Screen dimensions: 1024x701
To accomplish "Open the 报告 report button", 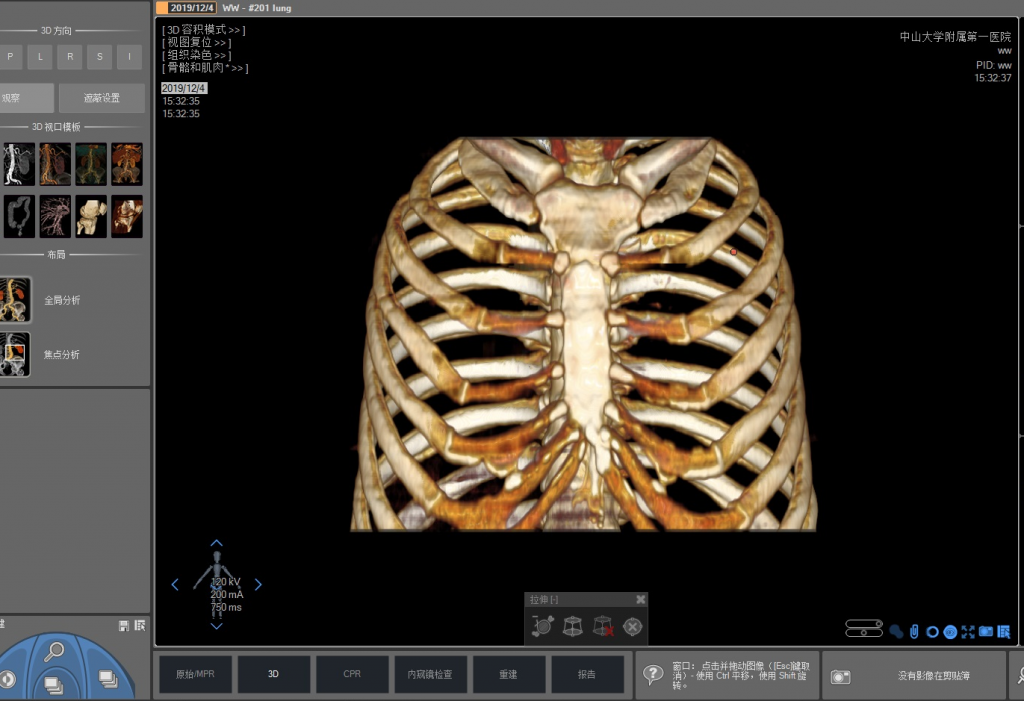I will [587, 675].
